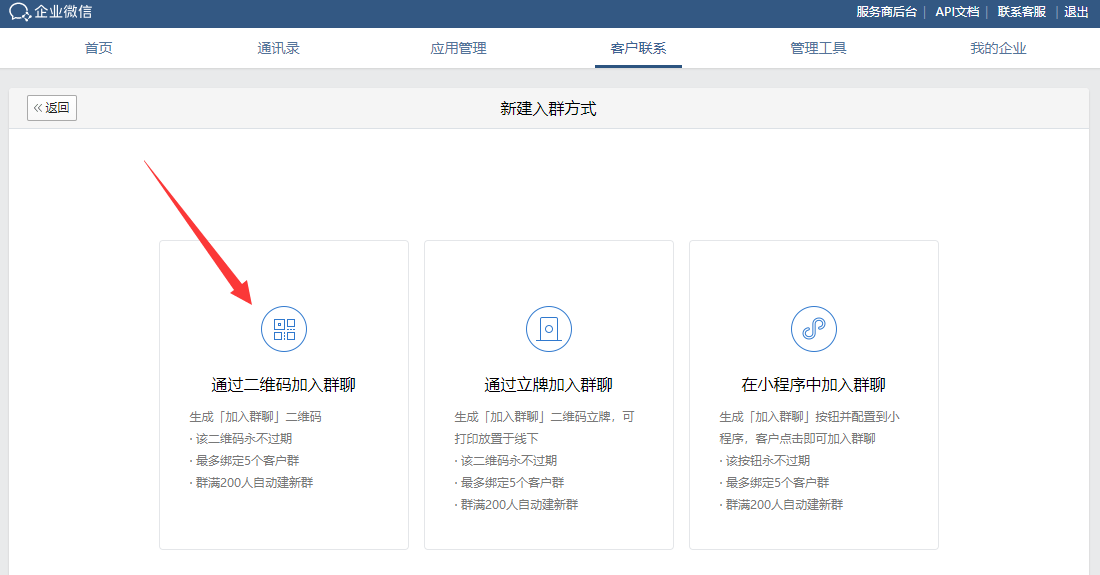Viewport: 1100px width, 575px height.
Task: Click the mini program icon for joining group
Action: pyautogui.click(x=814, y=329)
